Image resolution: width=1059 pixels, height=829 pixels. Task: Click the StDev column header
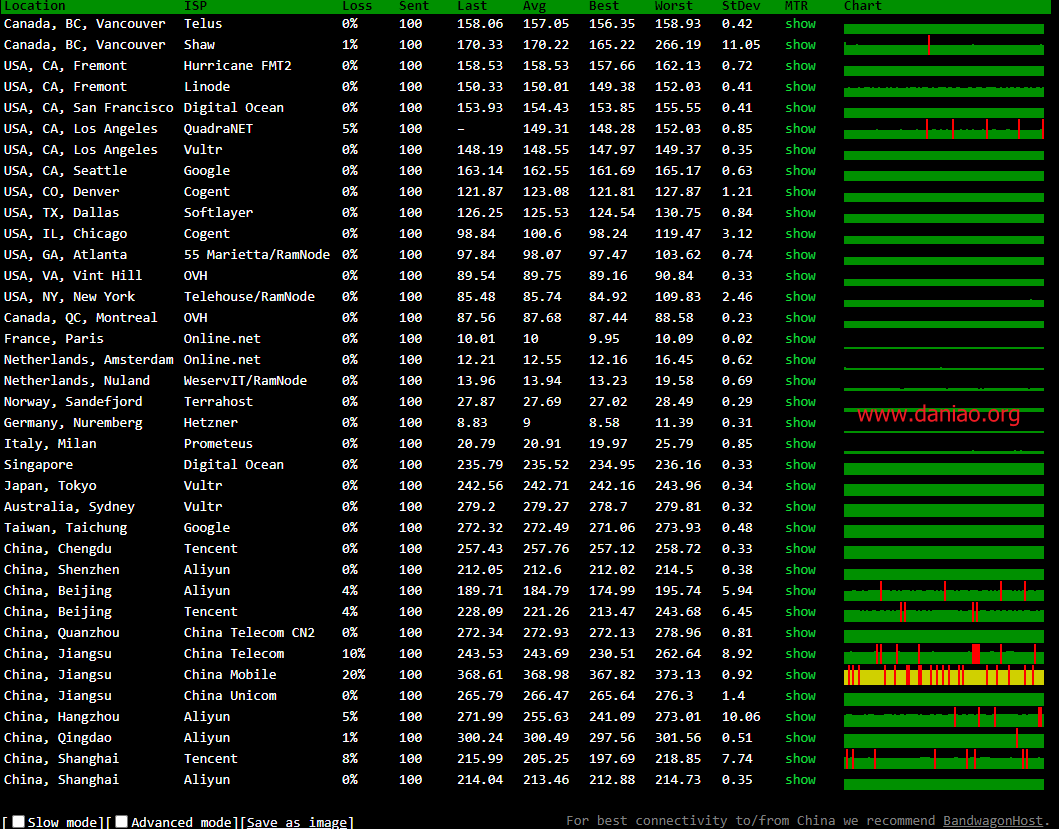click(740, 6)
